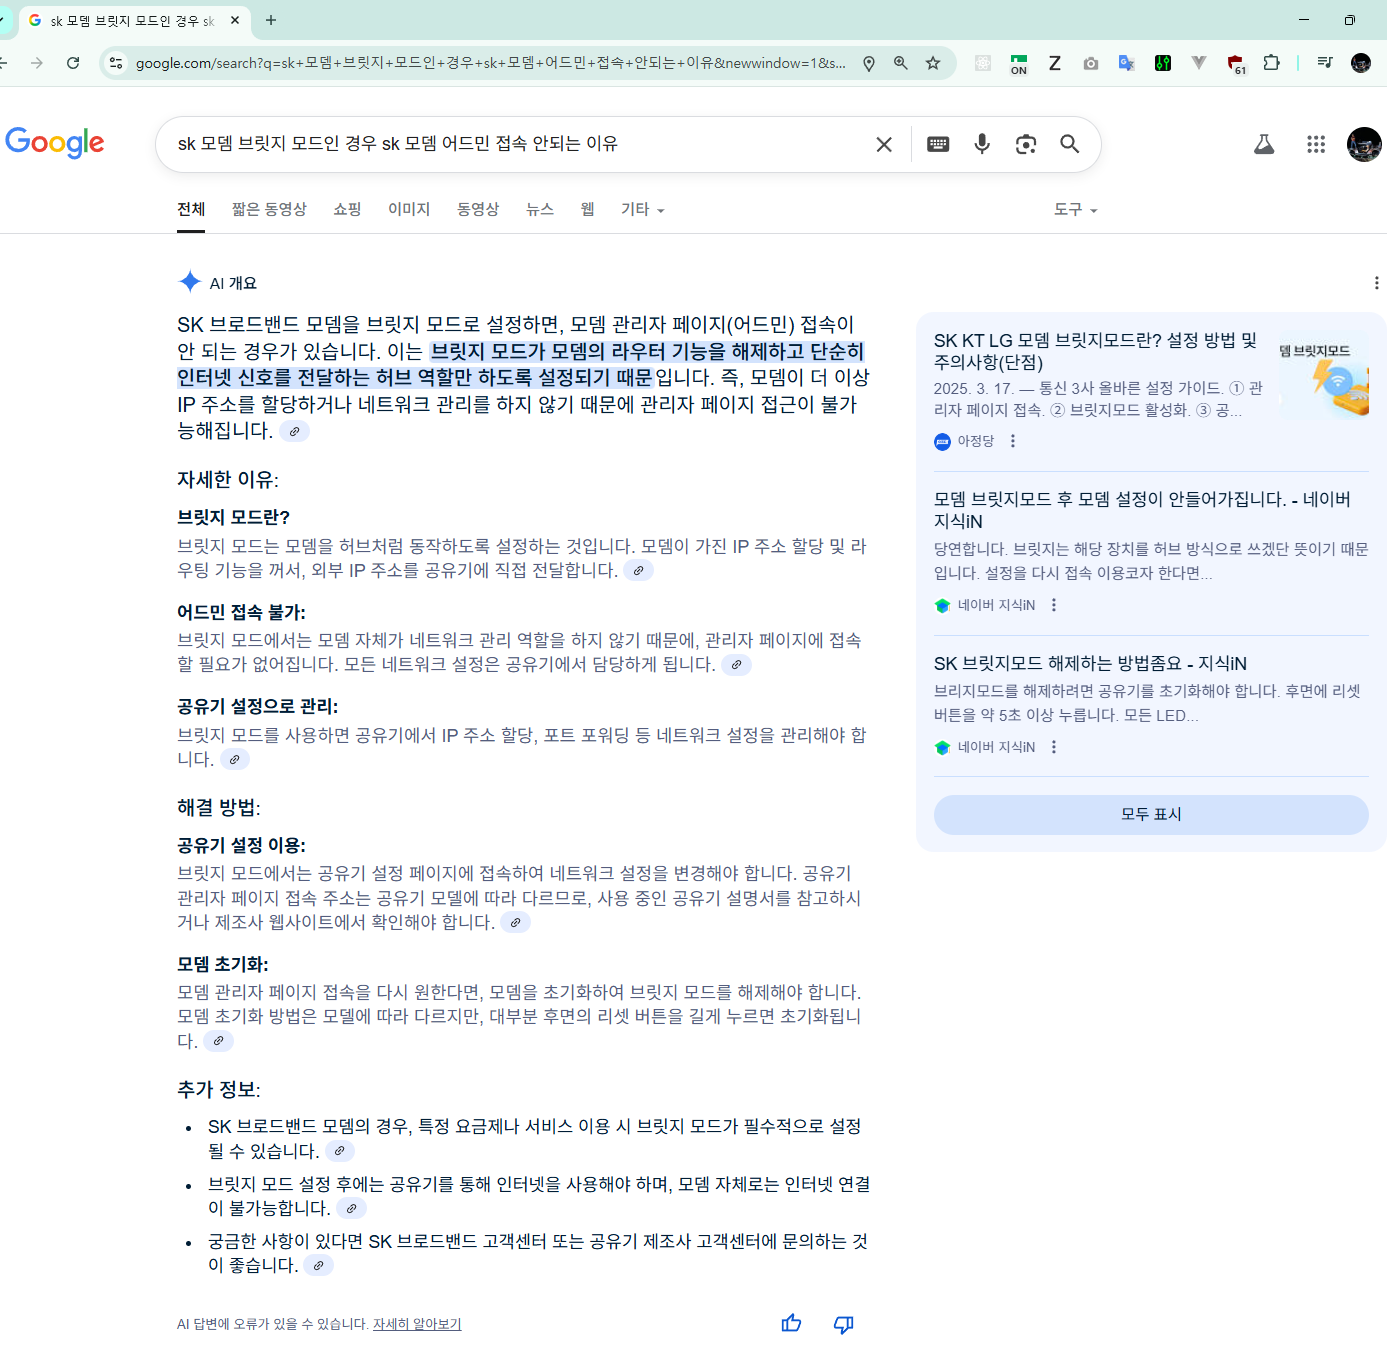Open the 기타 more filters dropdown
This screenshot has height=1371, width=1387.
tap(642, 209)
